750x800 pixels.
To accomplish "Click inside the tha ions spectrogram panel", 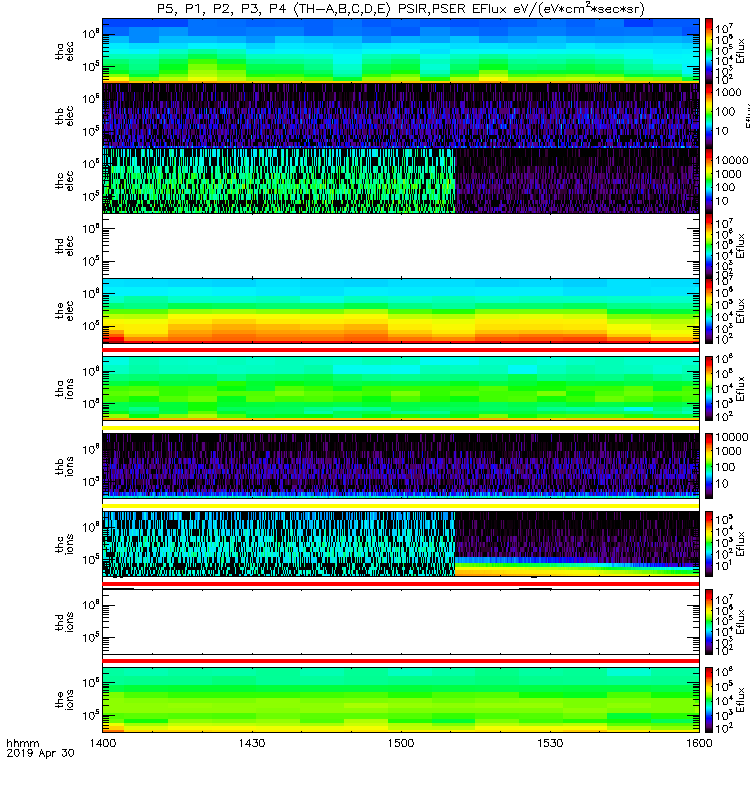I will click(401, 388).
